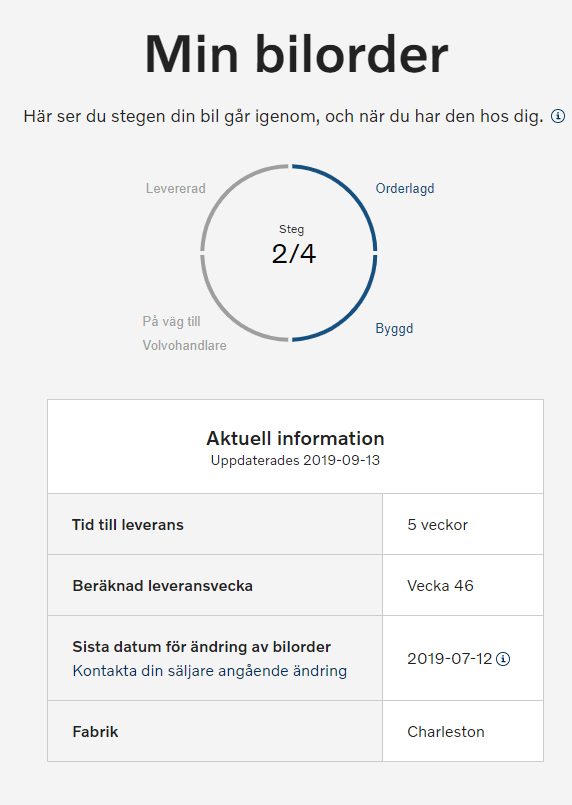
Task: Click the 'Steg 2/4' progress text
Action: 293,246
